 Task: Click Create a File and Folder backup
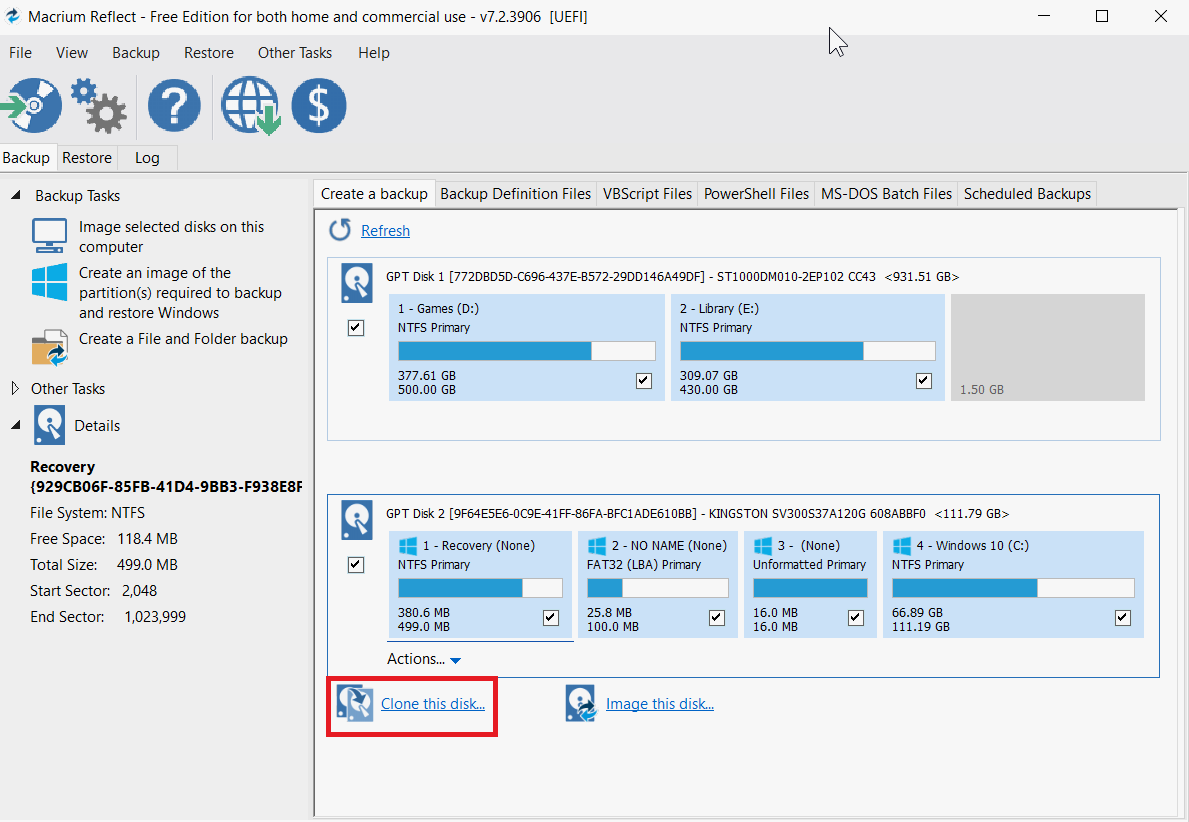(184, 339)
